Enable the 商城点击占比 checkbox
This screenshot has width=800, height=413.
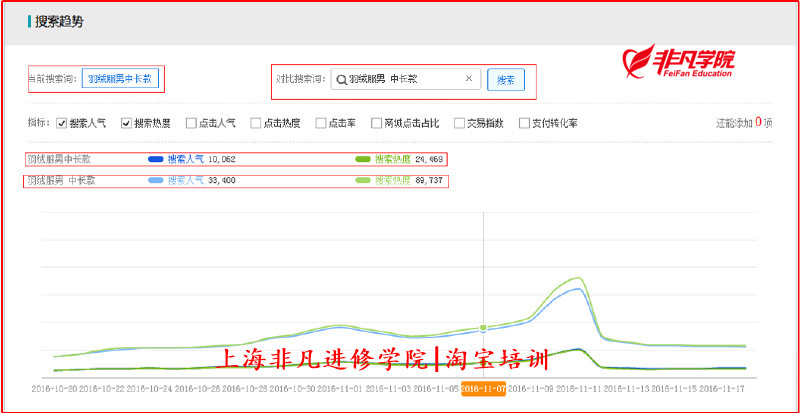tap(376, 123)
